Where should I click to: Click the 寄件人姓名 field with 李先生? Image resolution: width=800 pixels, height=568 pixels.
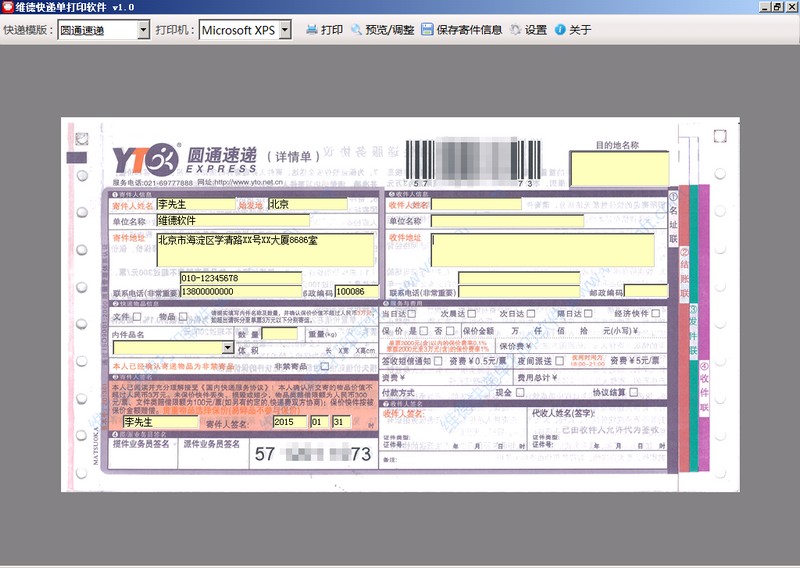pos(196,204)
